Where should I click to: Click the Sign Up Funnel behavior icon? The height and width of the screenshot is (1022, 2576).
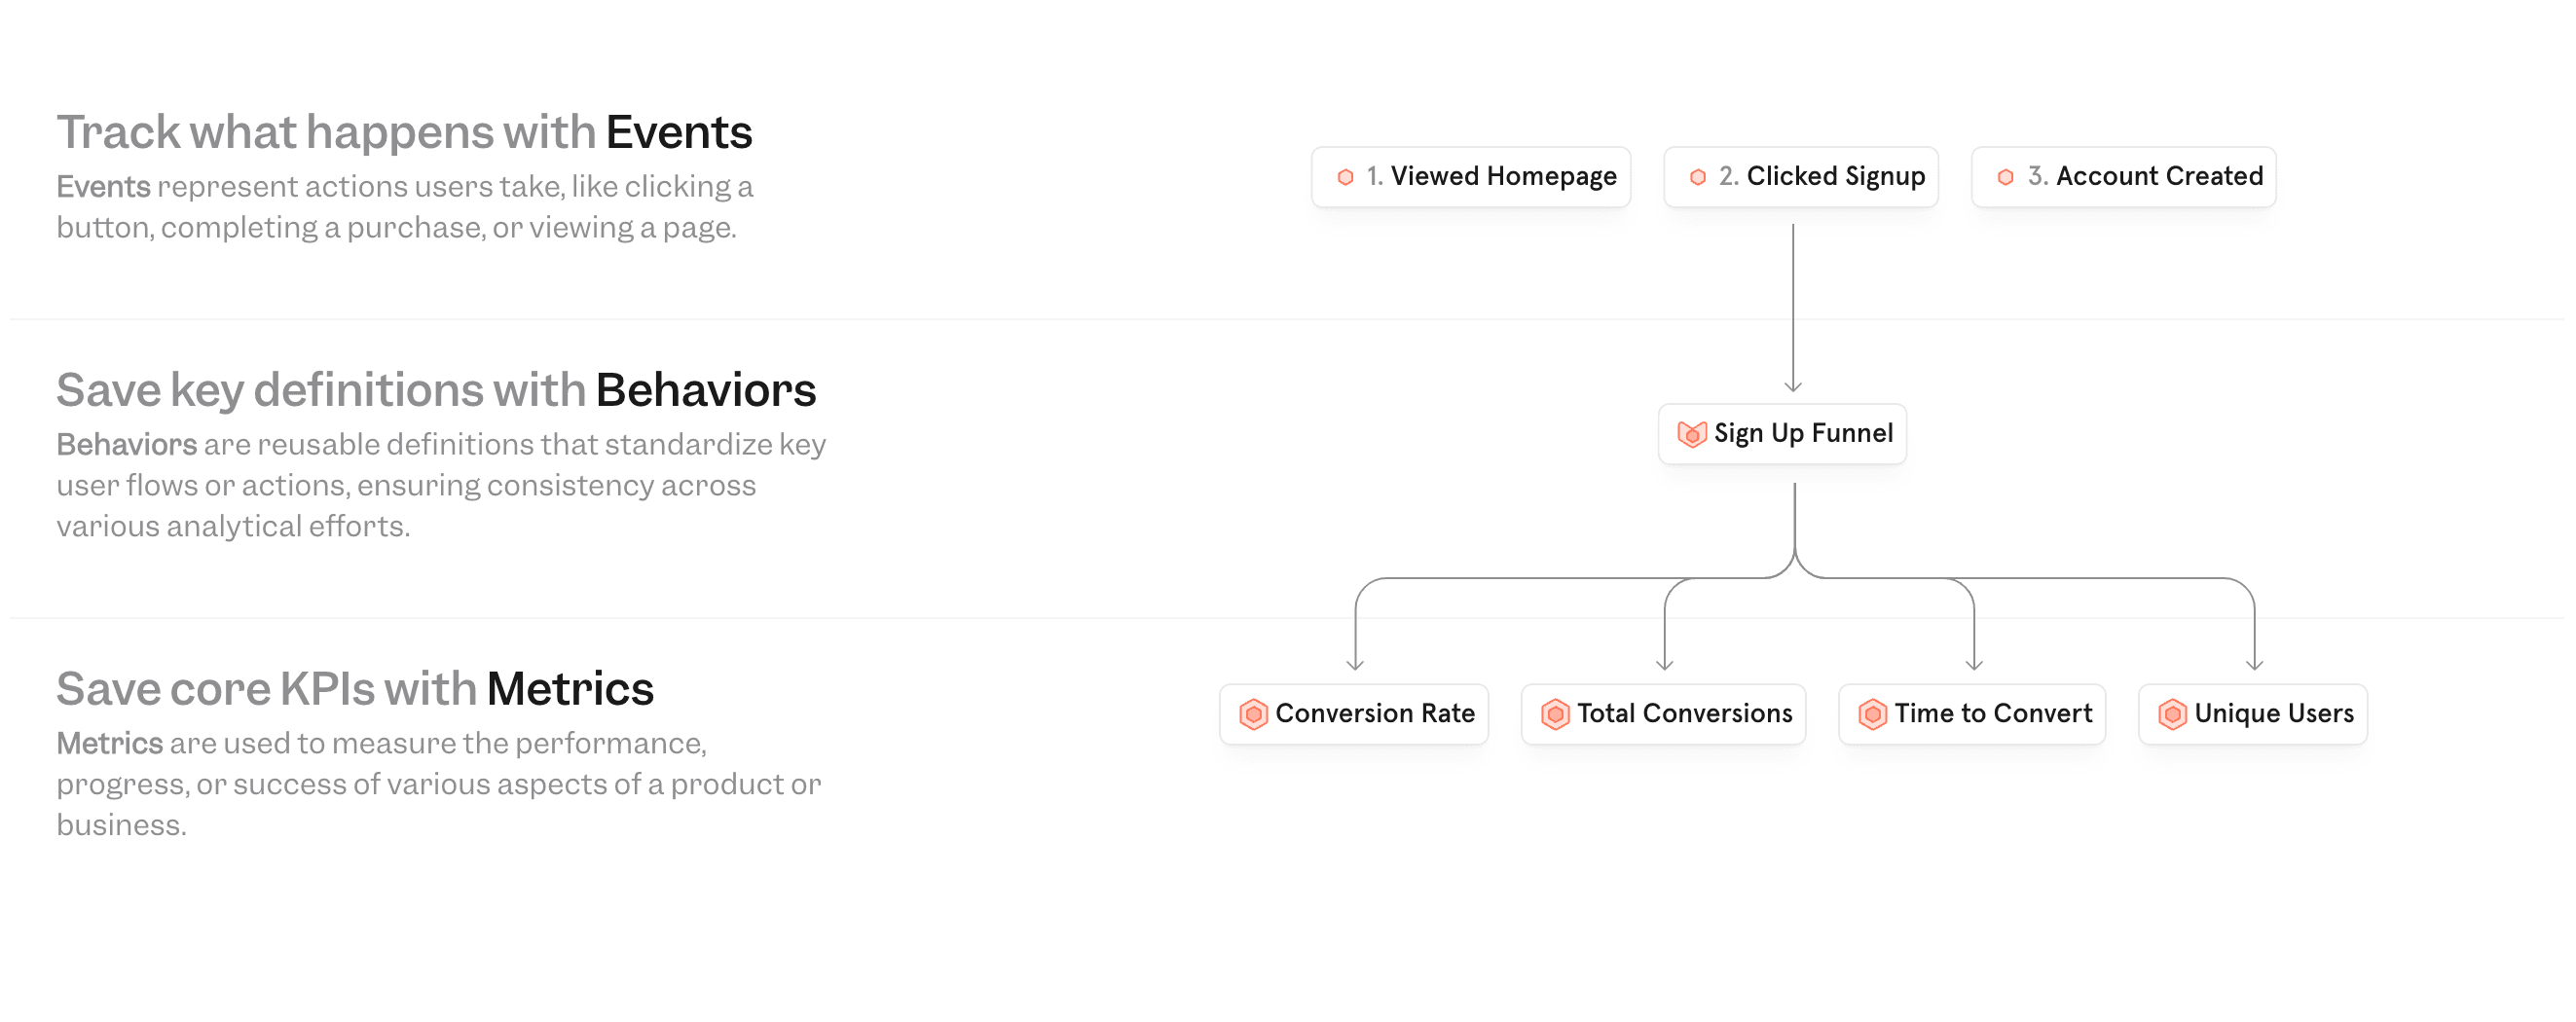point(1691,434)
